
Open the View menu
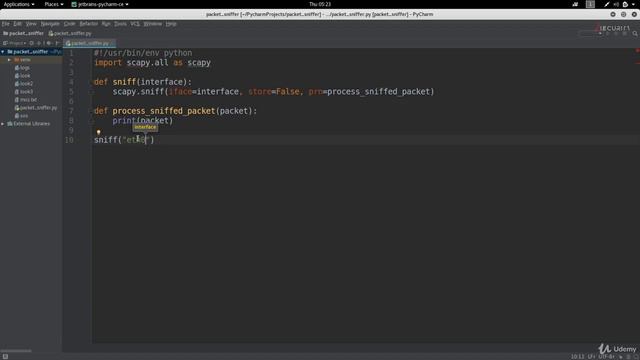click(31, 24)
